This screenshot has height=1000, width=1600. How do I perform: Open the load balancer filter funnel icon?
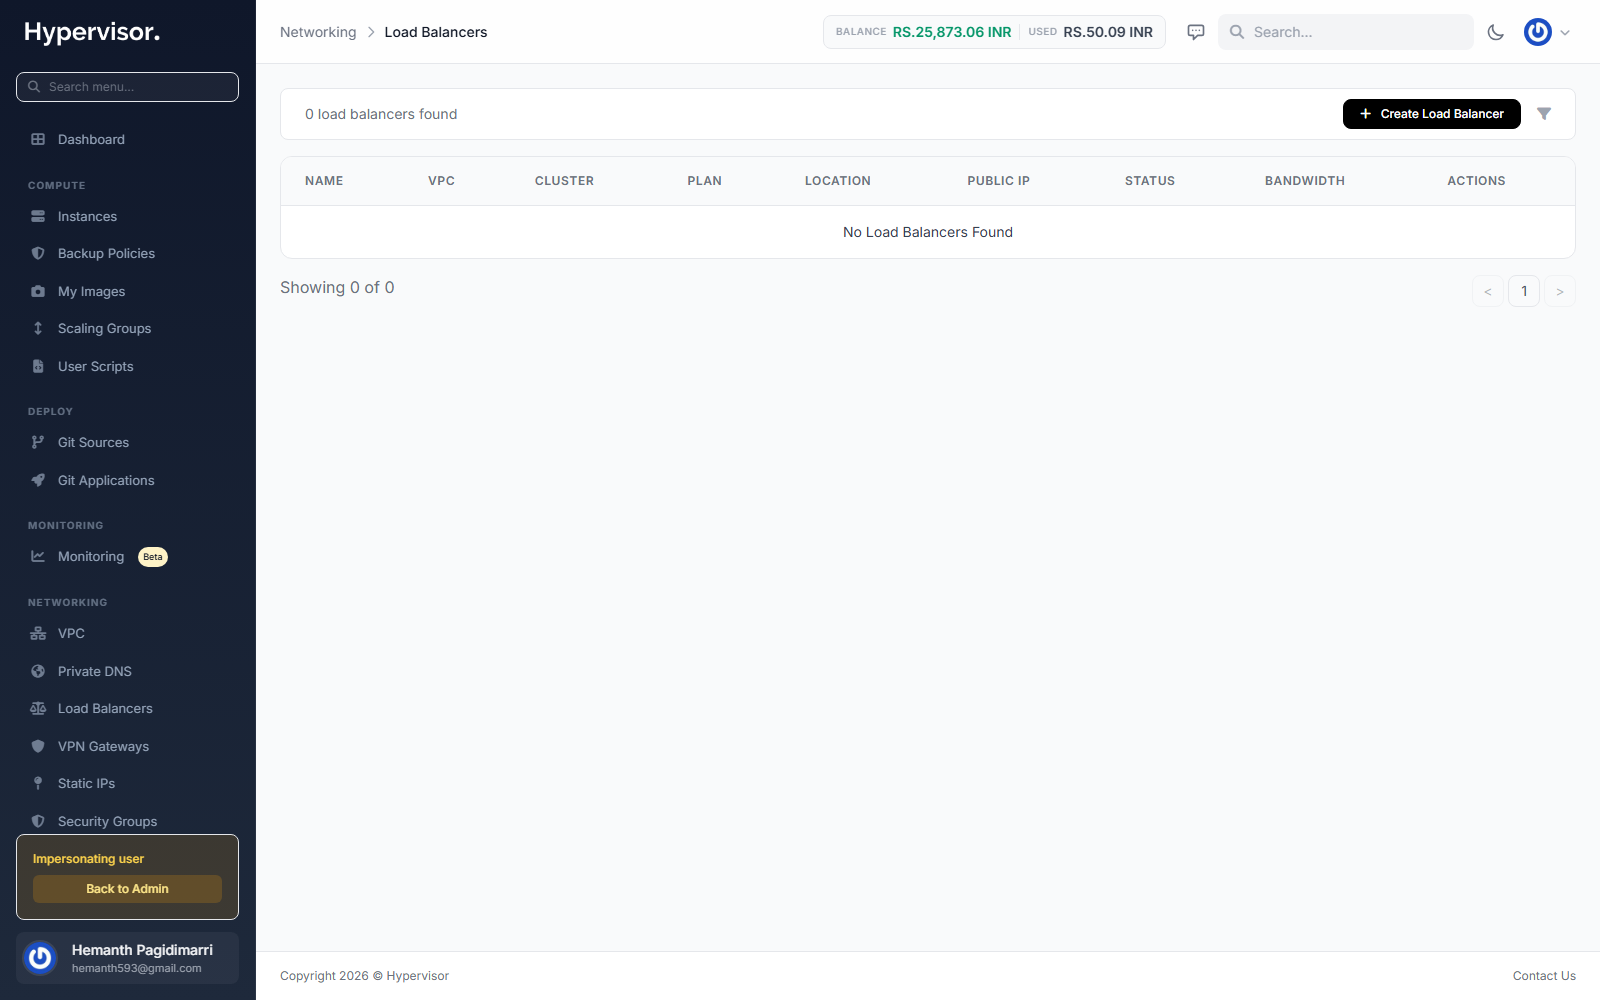tap(1544, 114)
